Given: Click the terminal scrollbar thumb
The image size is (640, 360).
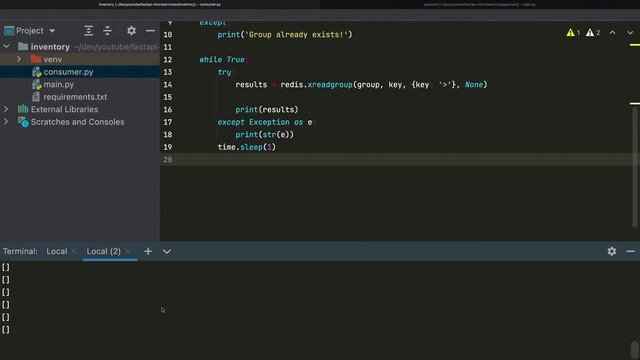Looking at the screenshot, I should coord(635,350).
